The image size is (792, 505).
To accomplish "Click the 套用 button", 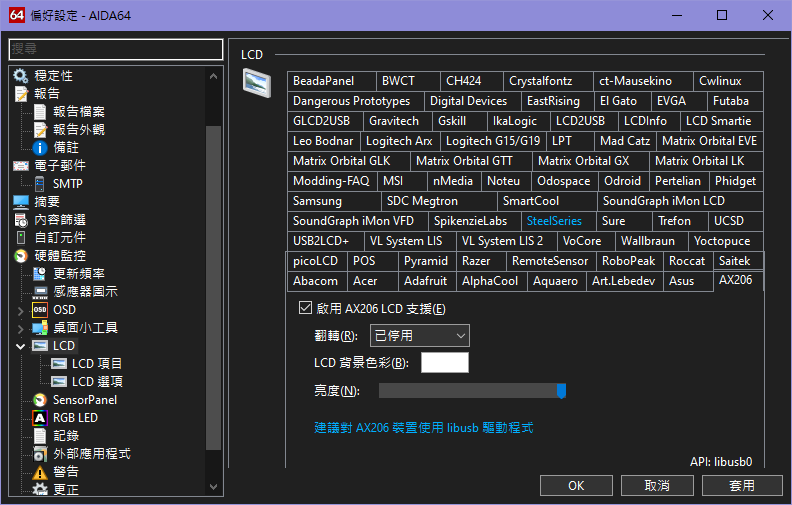I will coord(742,486).
